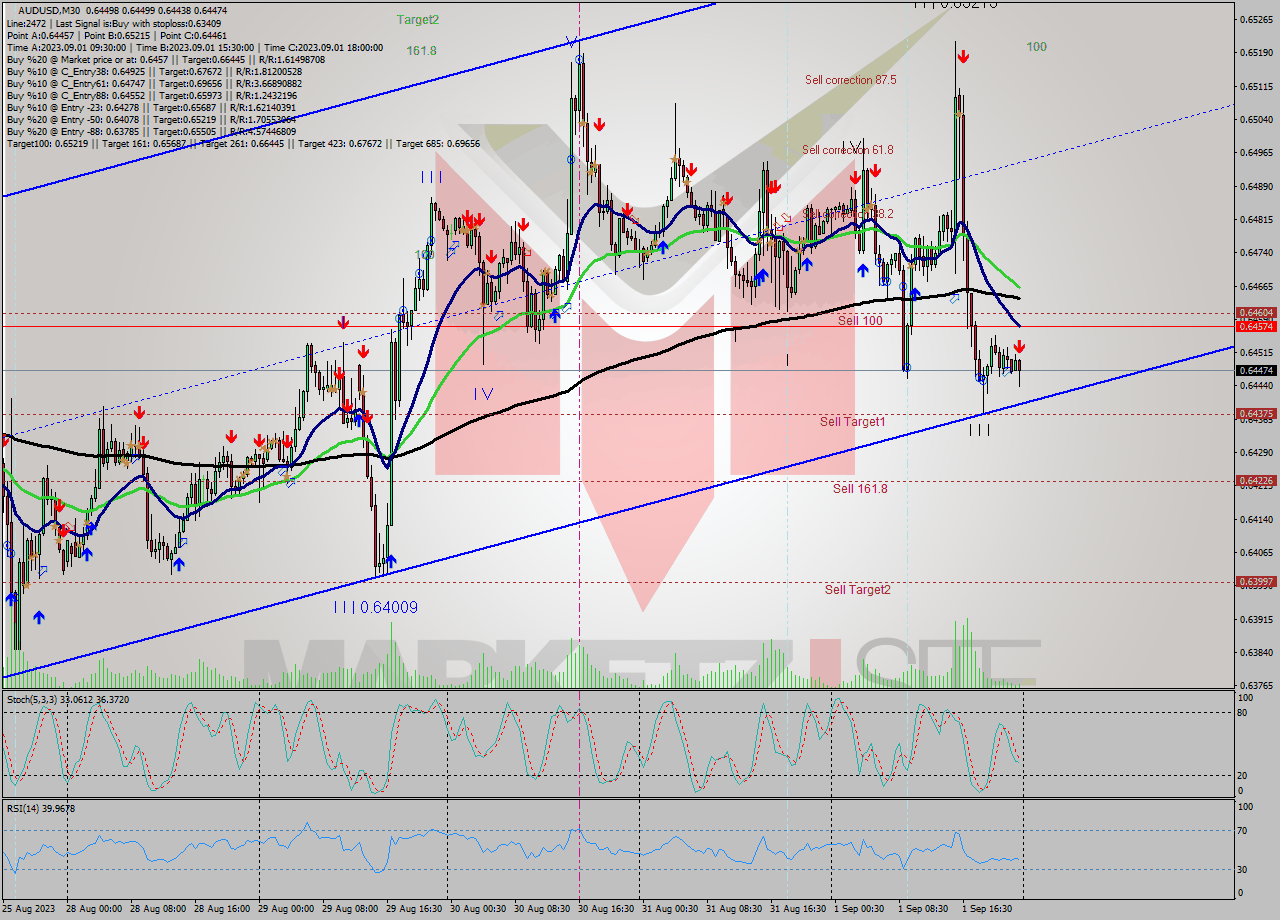The image size is (1280, 920).
Task: Click the green '100' label at top right
Action: coord(1036,47)
